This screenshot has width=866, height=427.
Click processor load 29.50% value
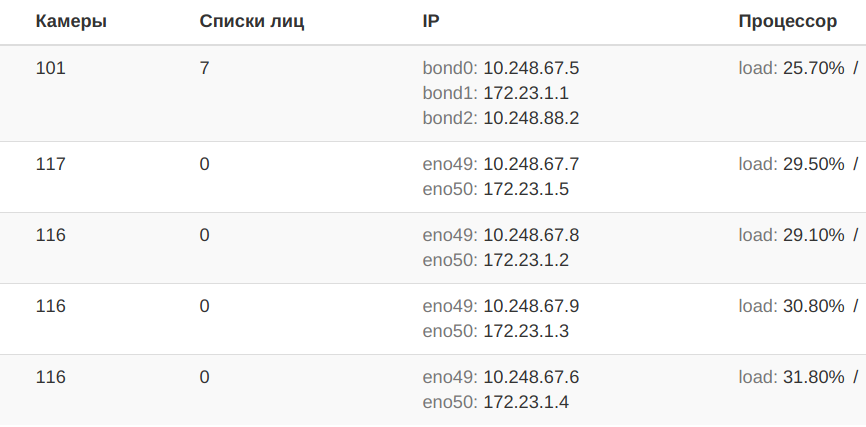pos(814,165)
